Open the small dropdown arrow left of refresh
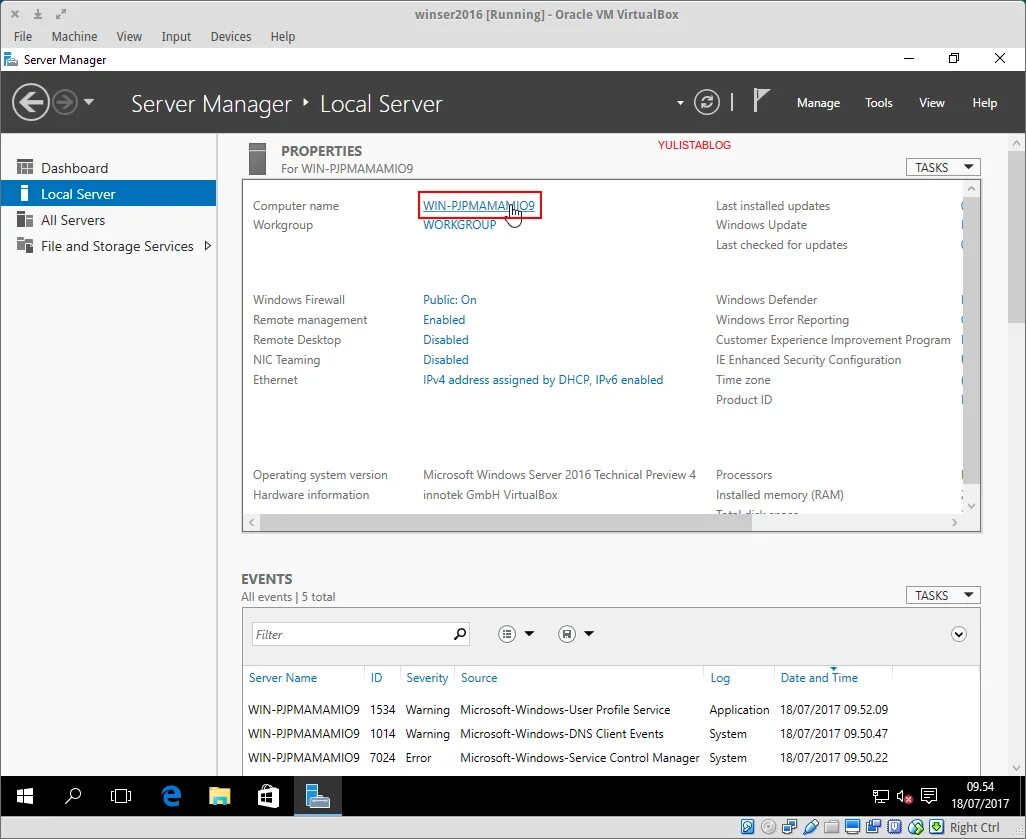The image size is (1026, 839). pos(681,103)
